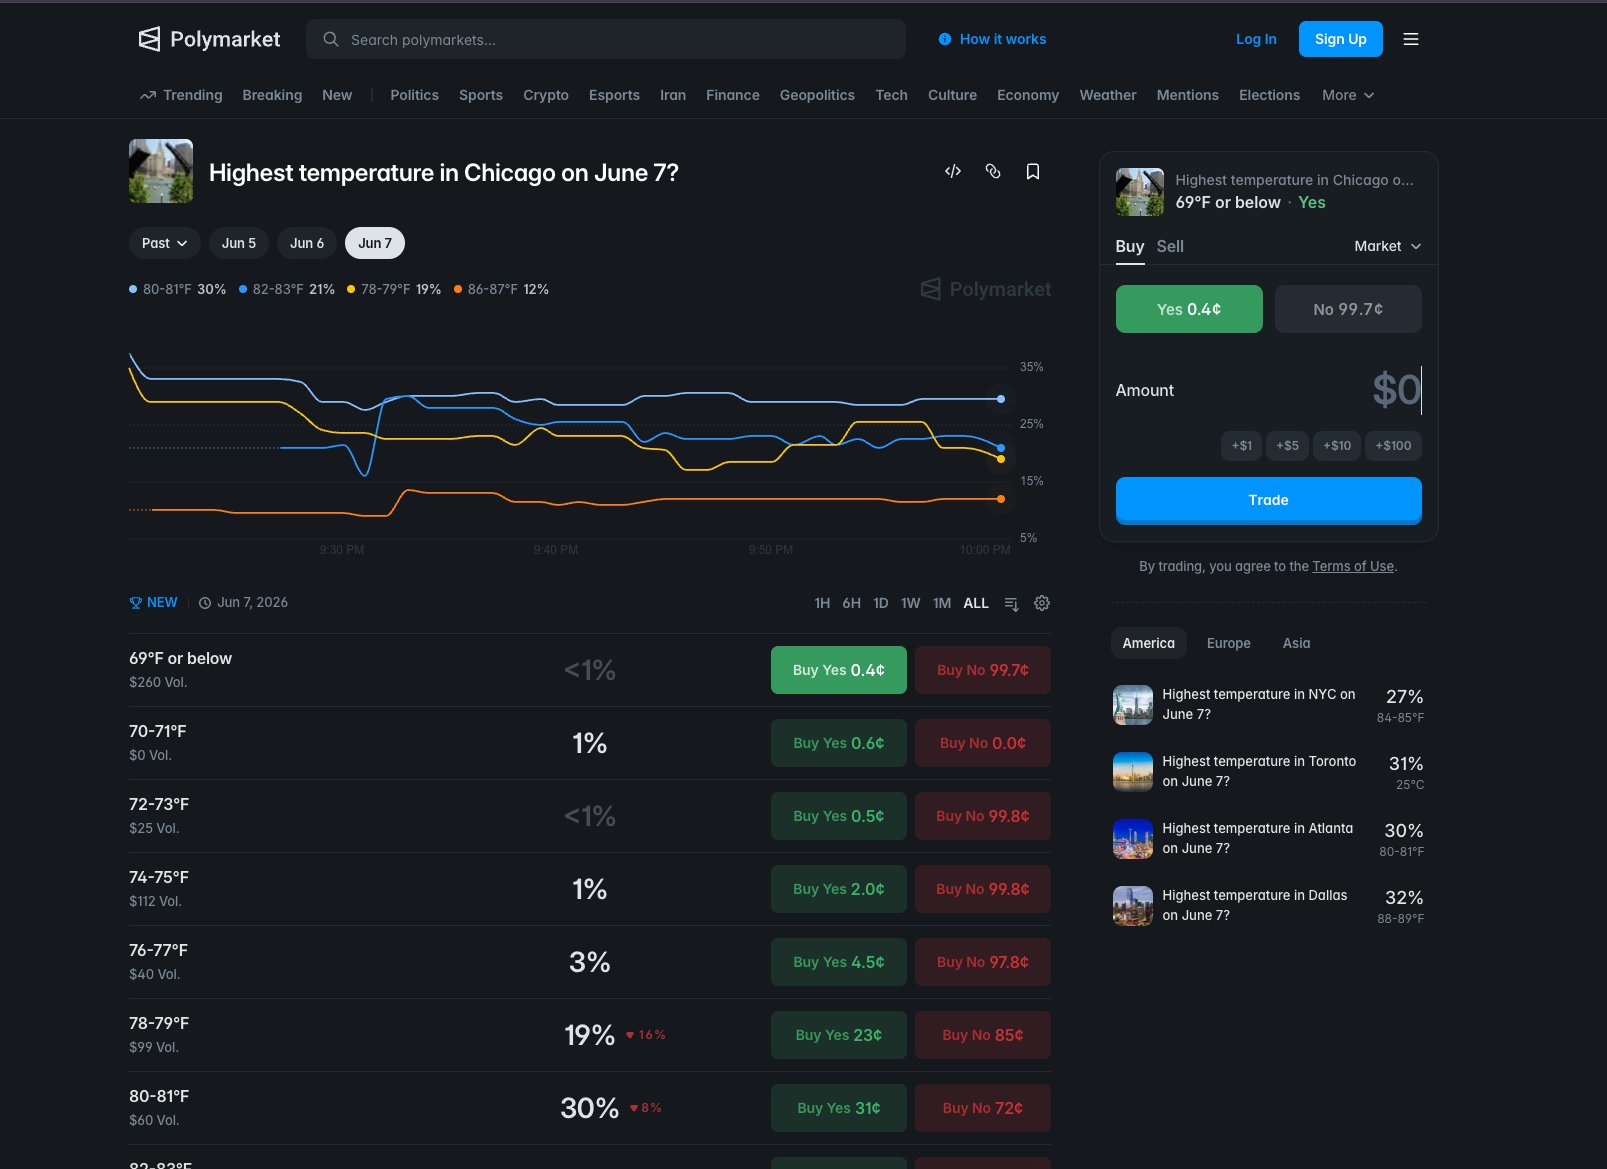
Task: Switch to the Sell tab
Action: (x=1170, y=246)
